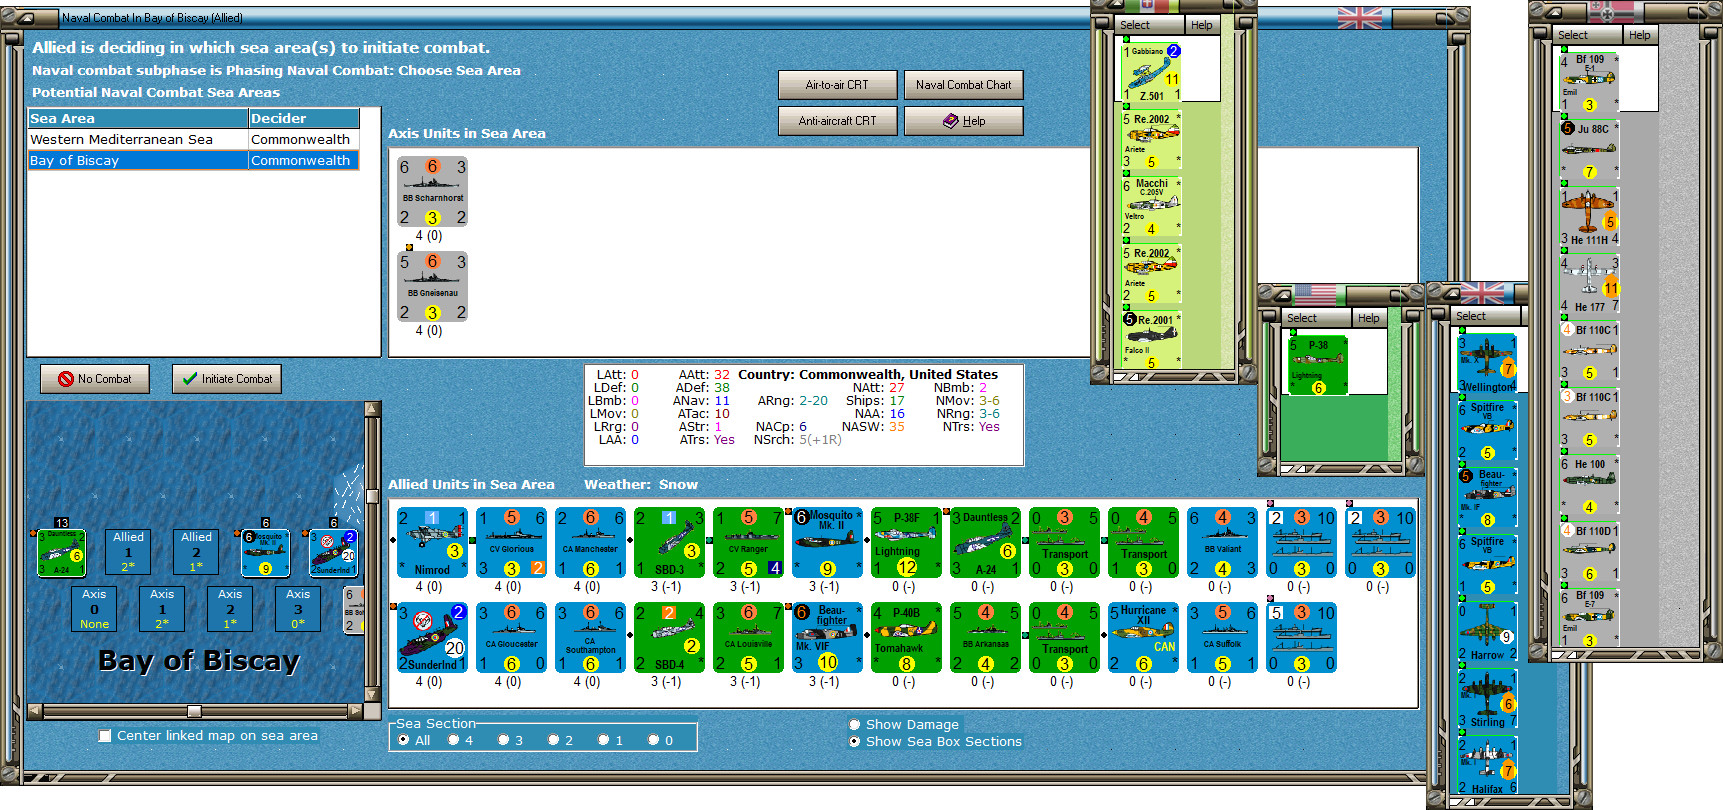Click the Axis 0 None sea box on map
1723x810 pixels.
[x=94, y=608]
